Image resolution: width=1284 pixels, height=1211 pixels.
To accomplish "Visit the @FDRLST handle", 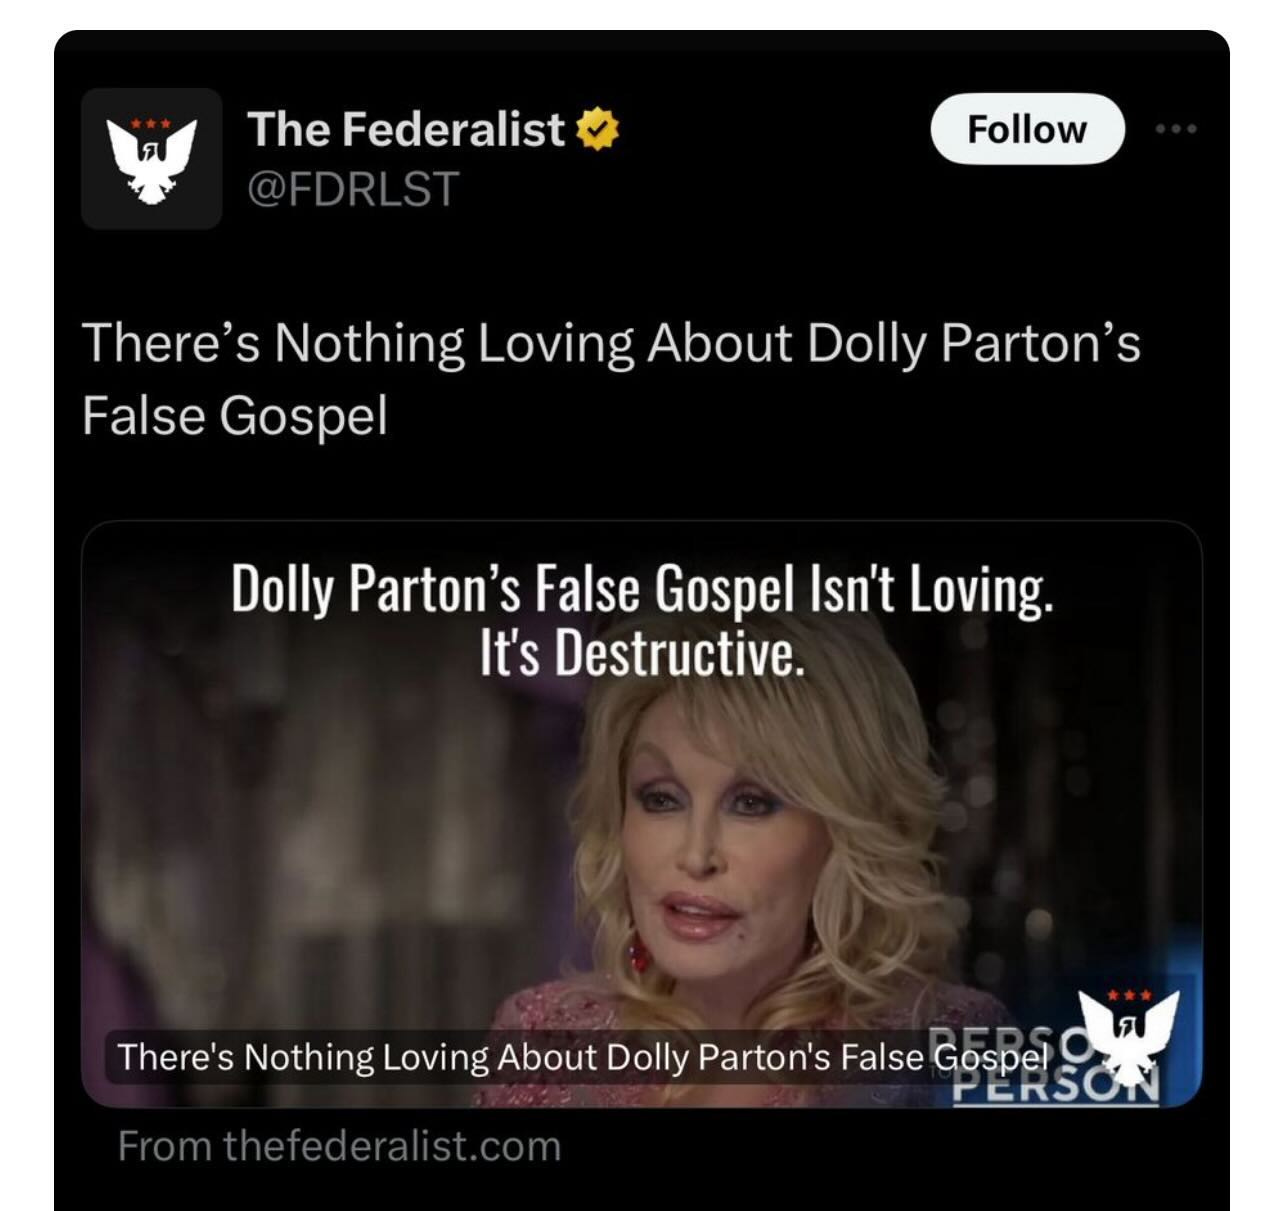I will [353, 188].
